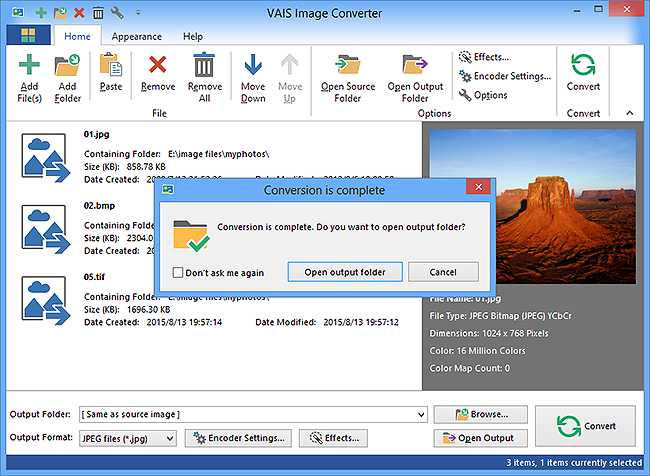
Task: Click the 05.tif size 1696.30 KB value
Action: coord(148,309)
